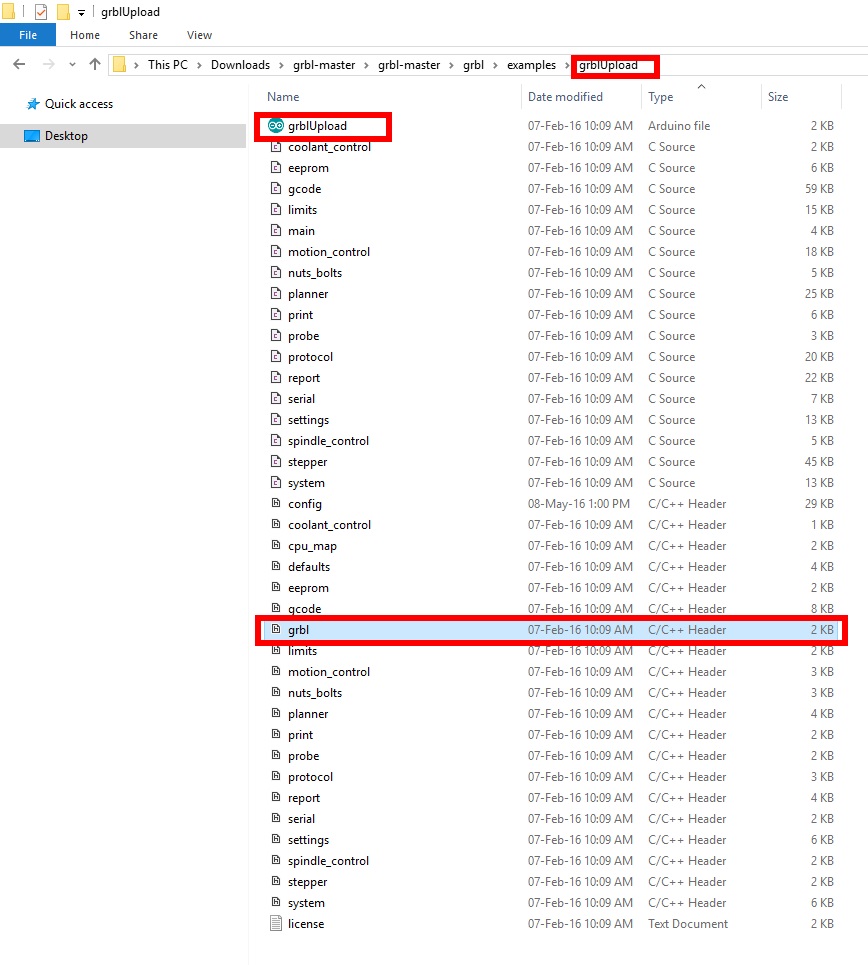Viewport: 868px width, 965px height.
Task: Expand chevron after examples in address bar
Action: tap(567, 65)
